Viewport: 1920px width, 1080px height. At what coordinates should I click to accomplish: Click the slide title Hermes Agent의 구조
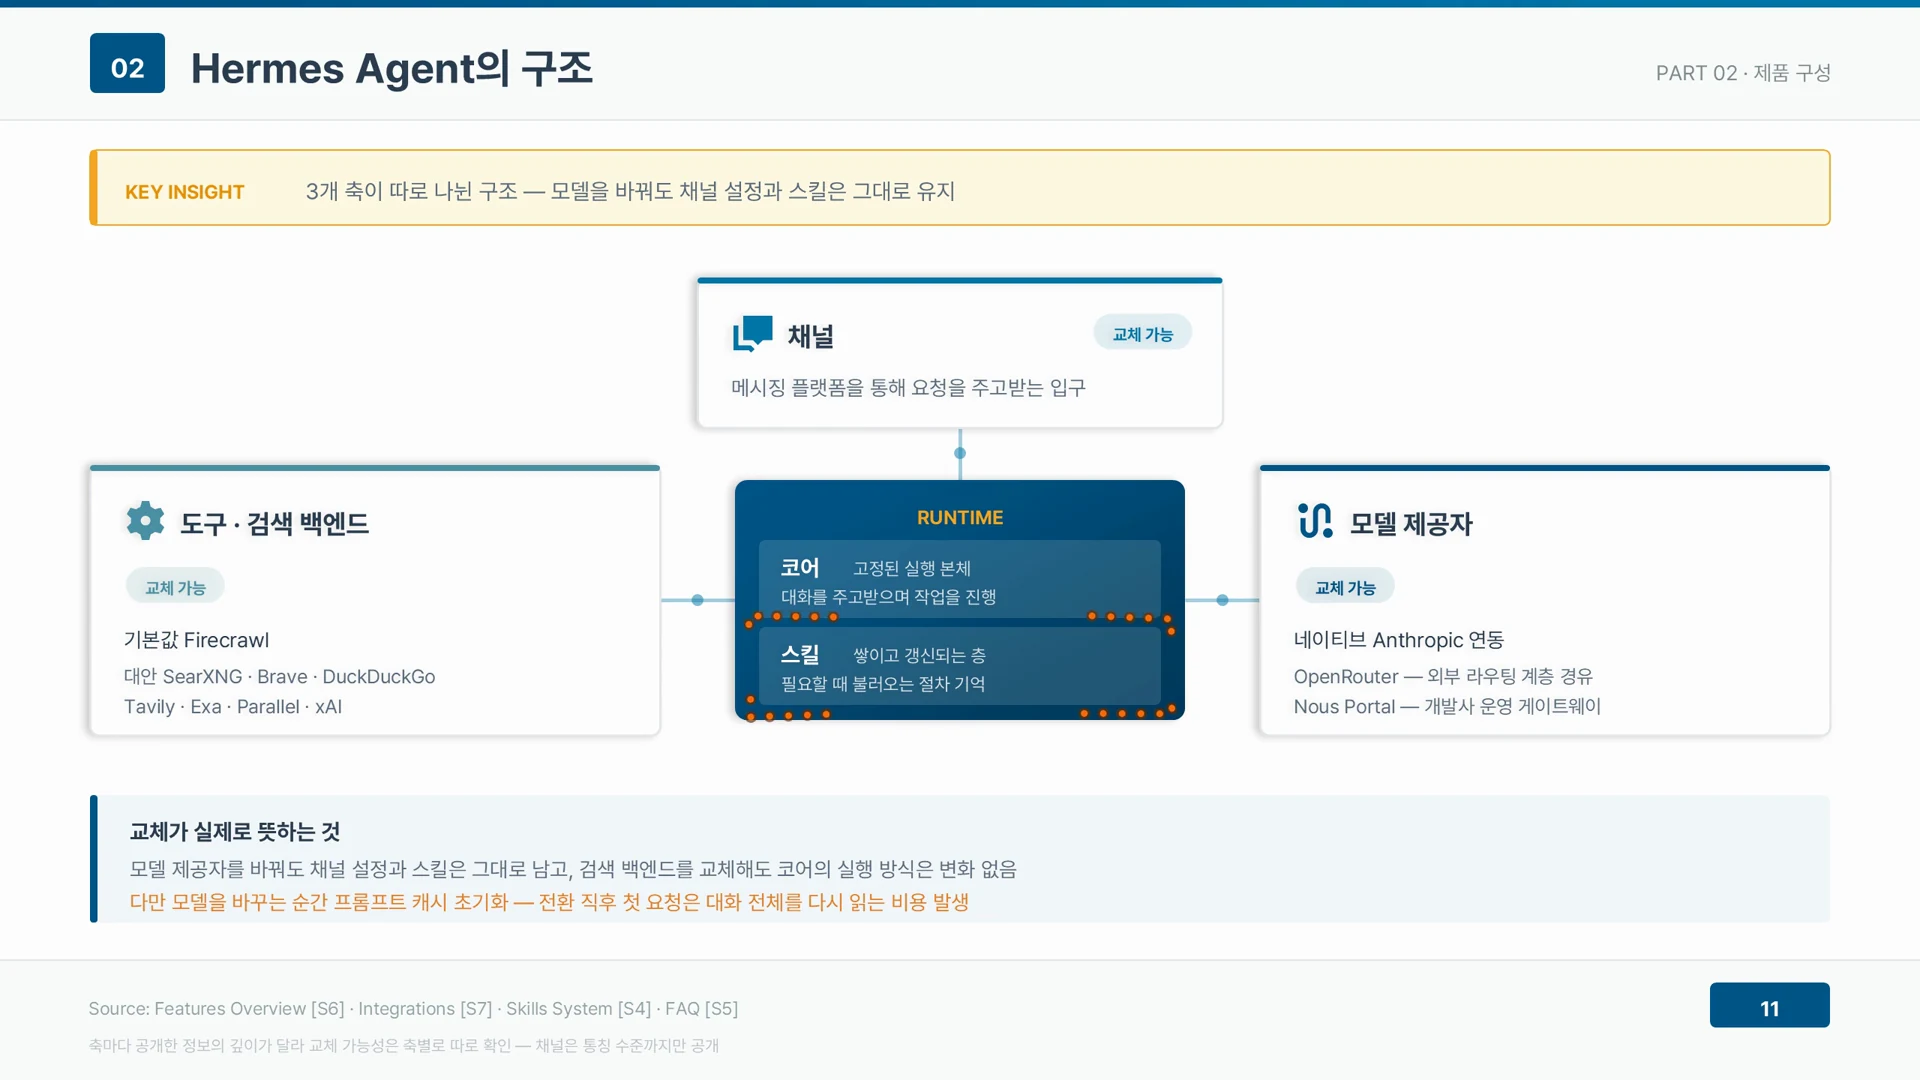392,68
